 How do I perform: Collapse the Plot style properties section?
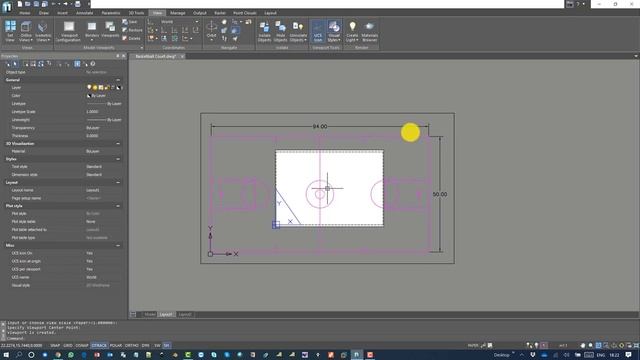click(118, 206)
